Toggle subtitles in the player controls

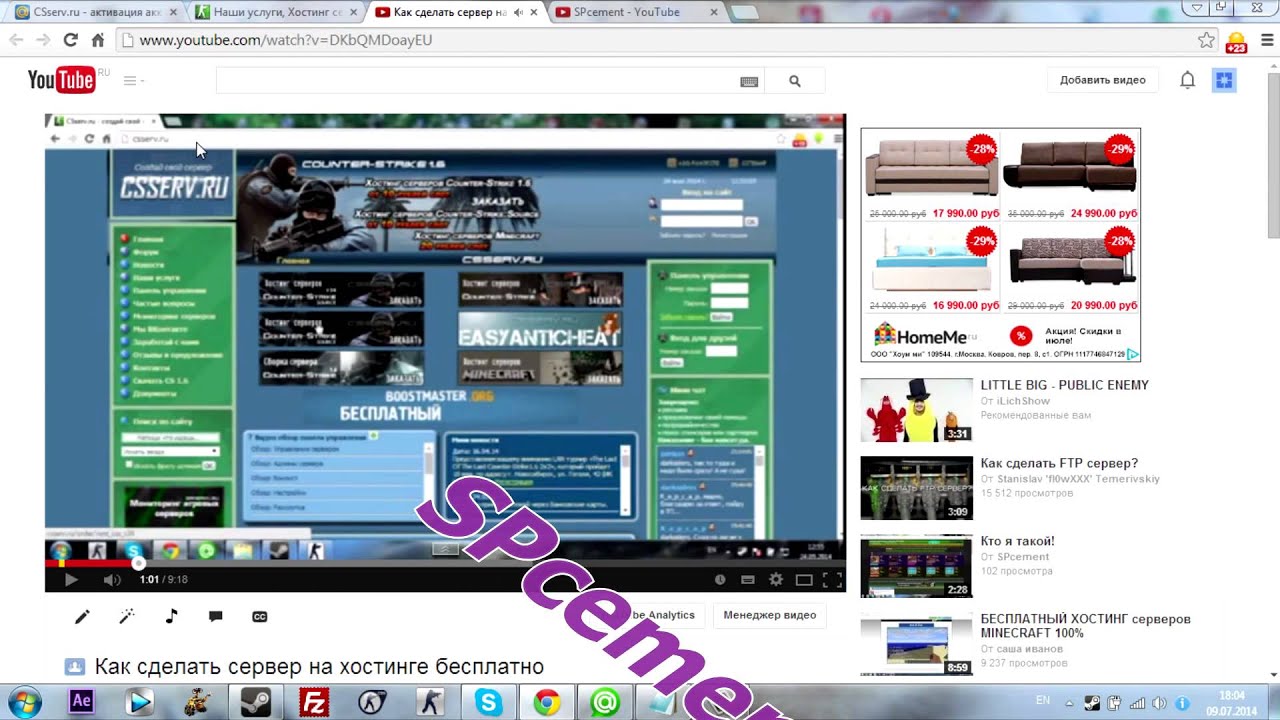[x=747, y=579]
